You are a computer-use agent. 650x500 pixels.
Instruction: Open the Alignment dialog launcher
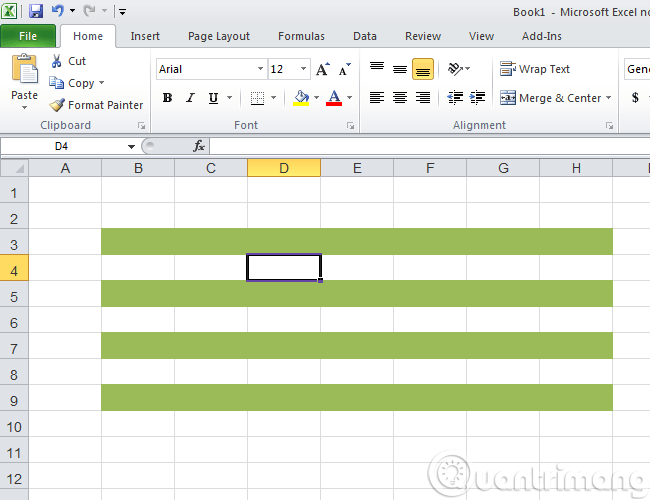609,125
